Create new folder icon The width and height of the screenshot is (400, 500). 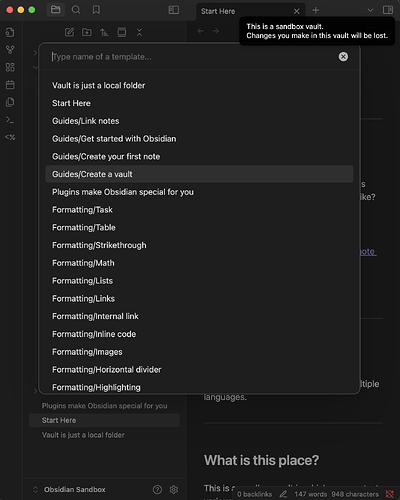tap(87, 32)
